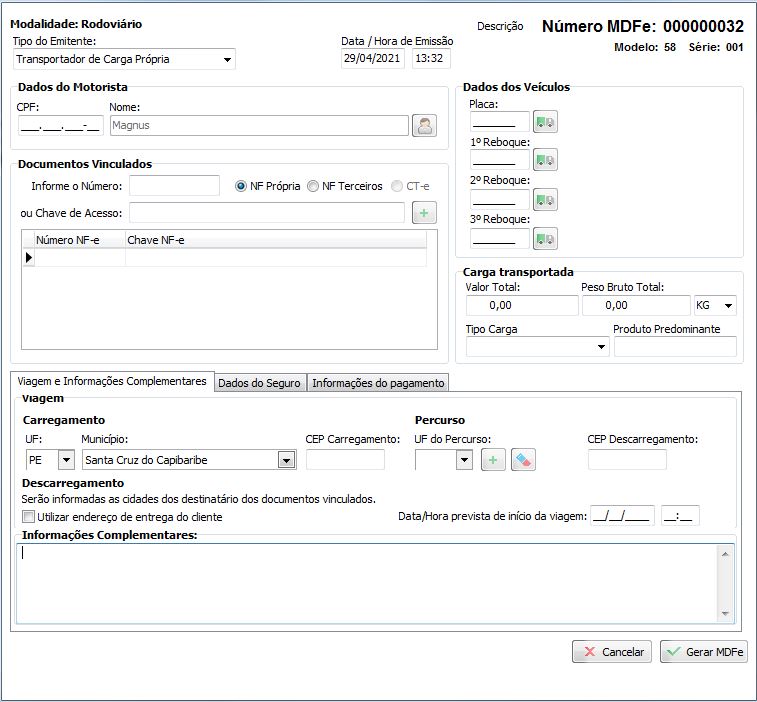Screen dimensions: 757x702
Task: Click the Cancelar button
Action: (612, 652)
